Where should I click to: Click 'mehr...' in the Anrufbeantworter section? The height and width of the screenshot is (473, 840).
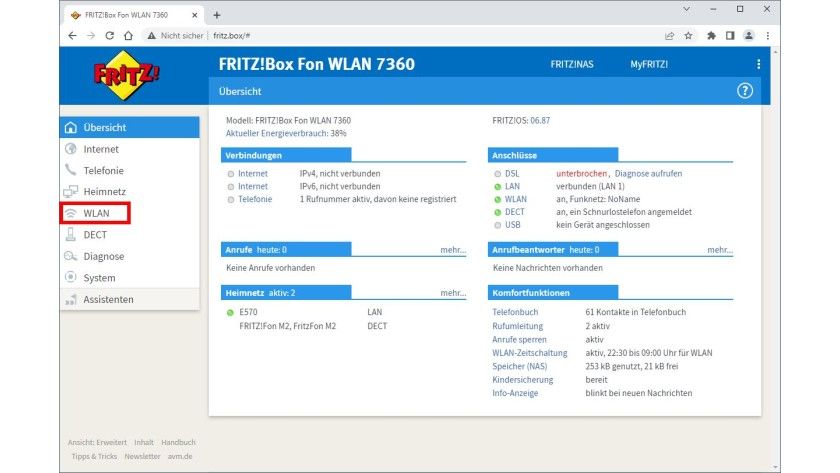(720, 250)
